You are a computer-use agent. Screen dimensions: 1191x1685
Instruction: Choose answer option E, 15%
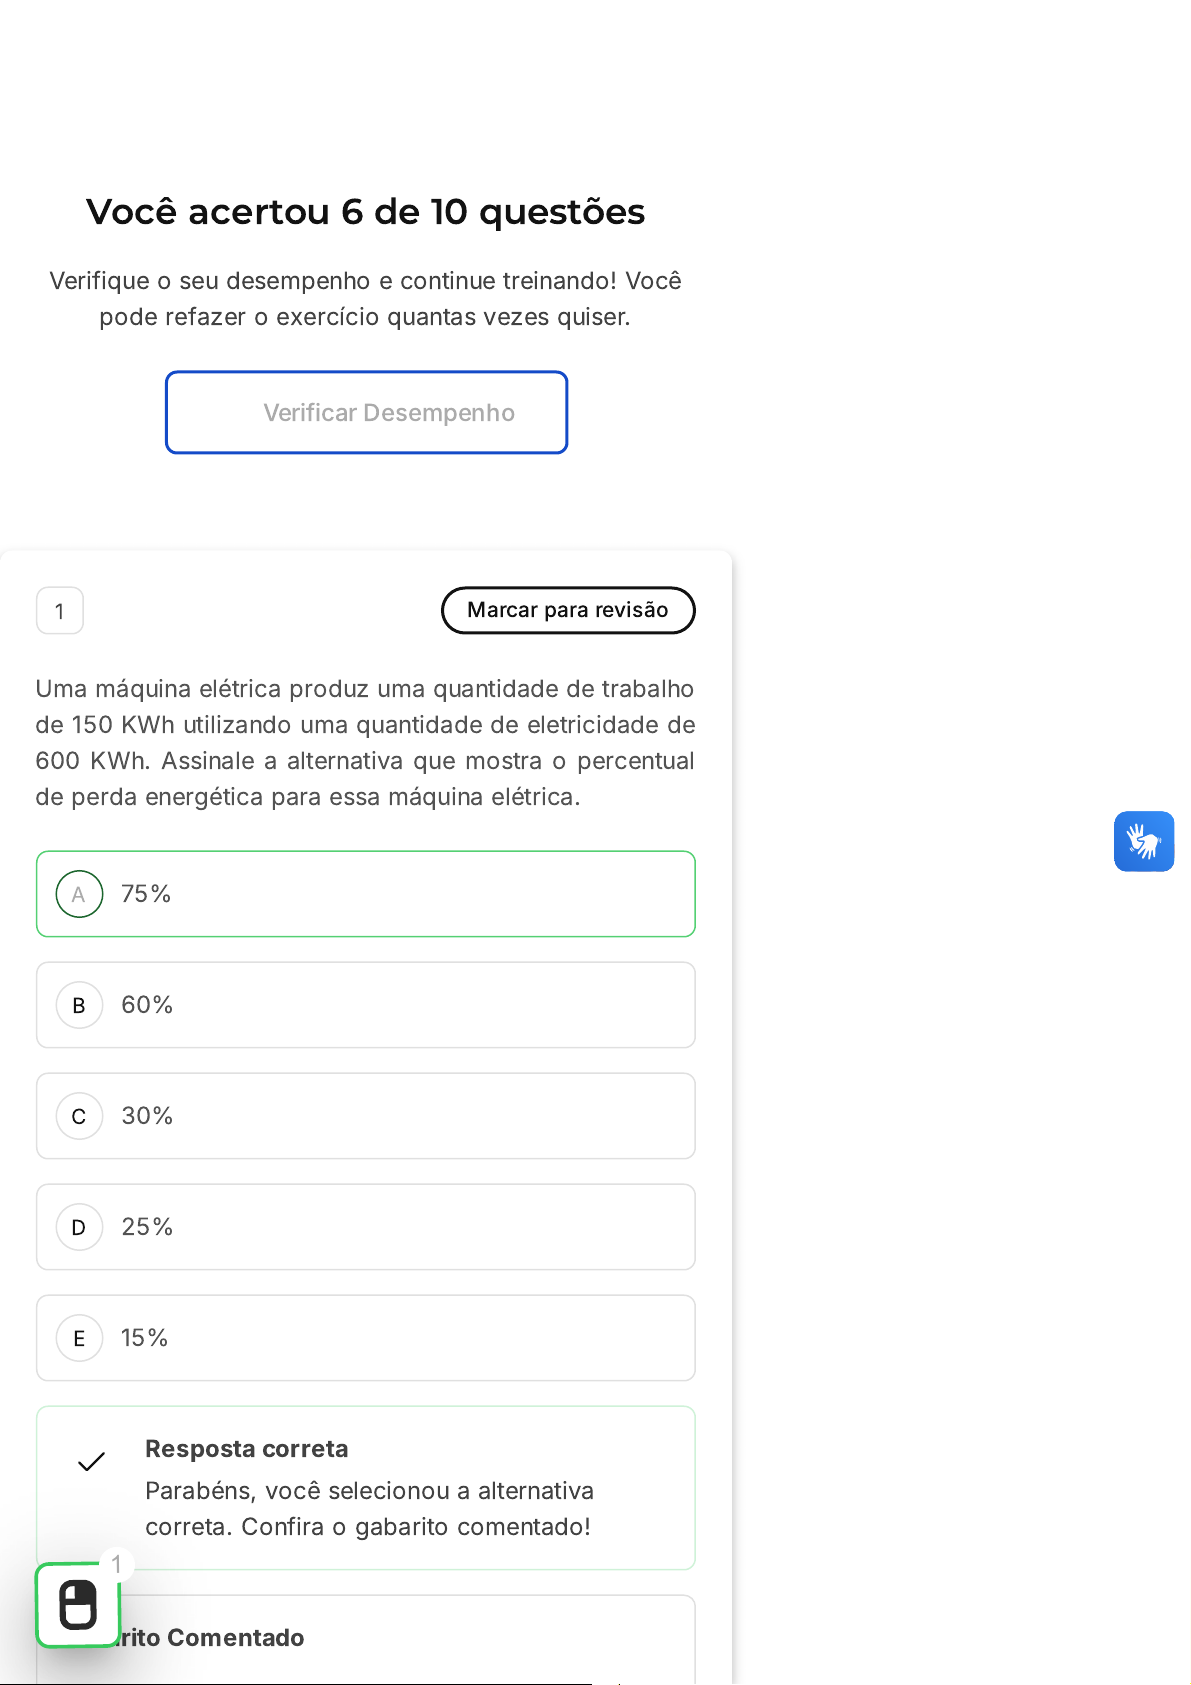pos(365,1338)
